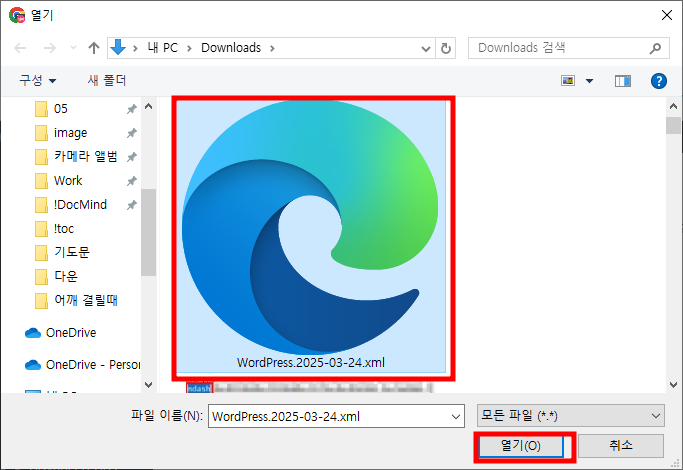
Task: Click the Forward navigation arrow
Action: (x=50, y=48)
